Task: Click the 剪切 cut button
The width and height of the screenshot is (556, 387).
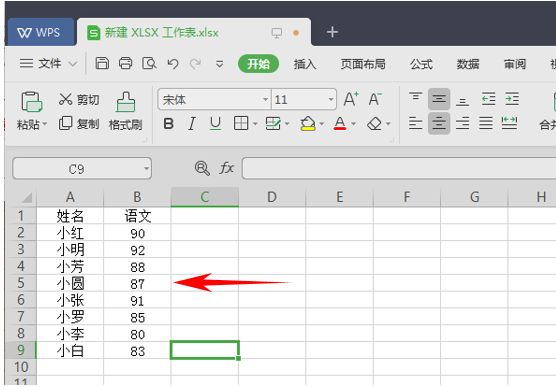Action: (79, 100)
